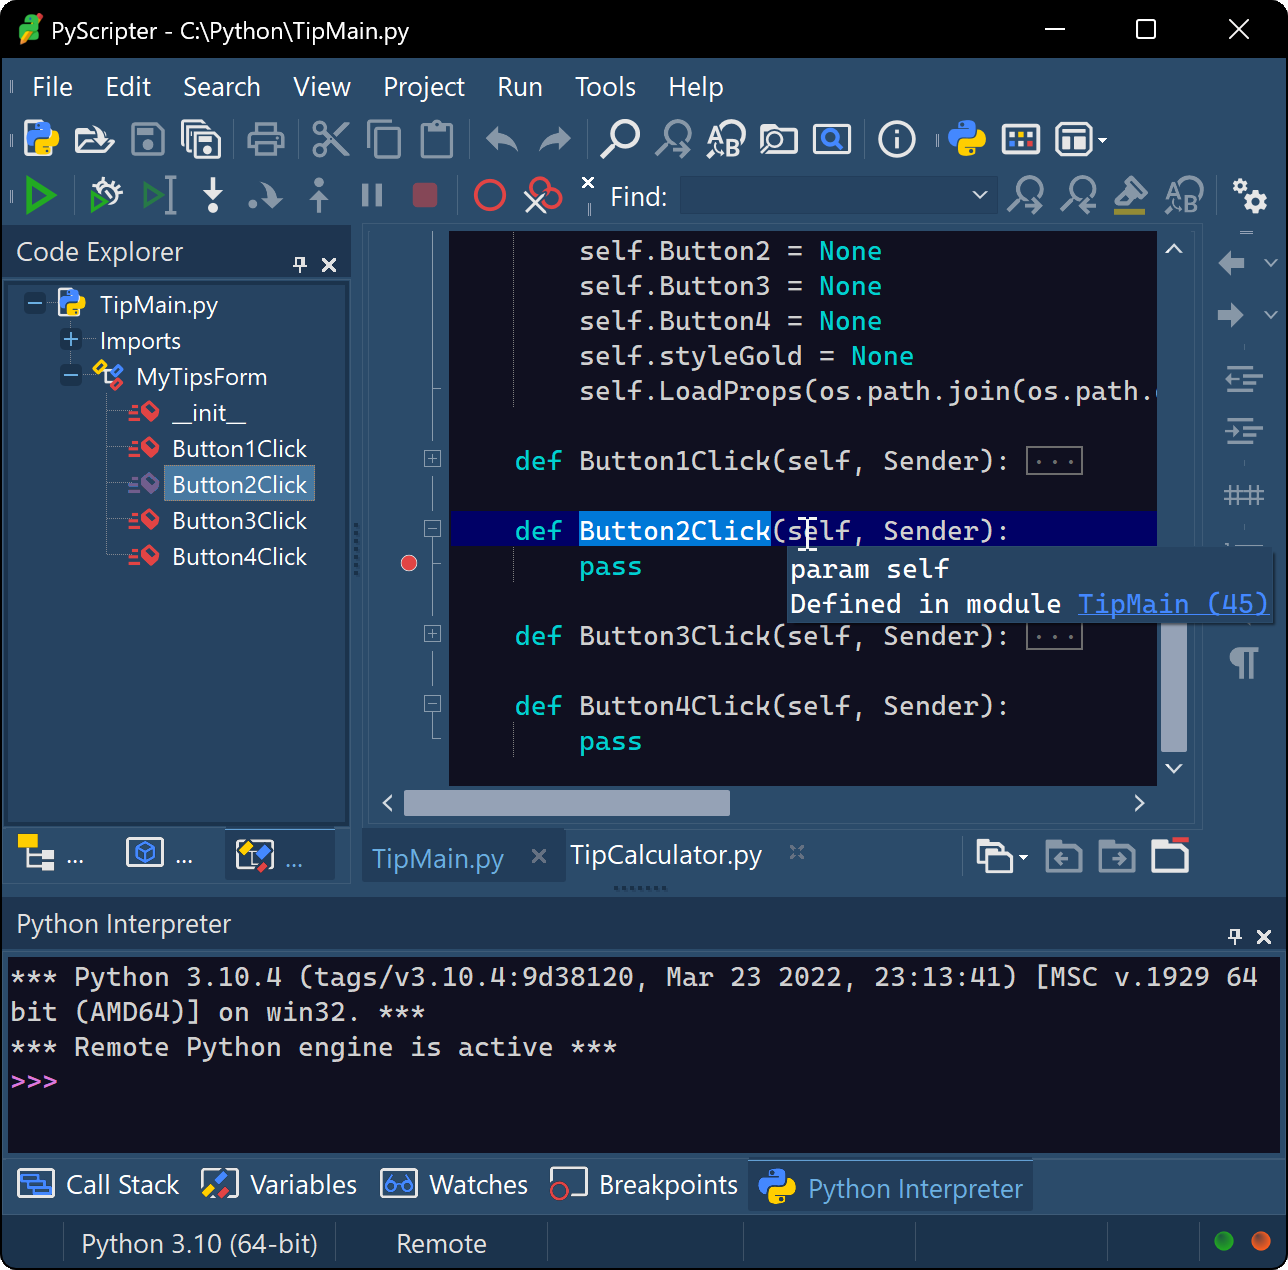Open the Find combo box dropdown
Viewport: 1288px width, 1270px height.
pyautogui.click(x=979, y=196)
